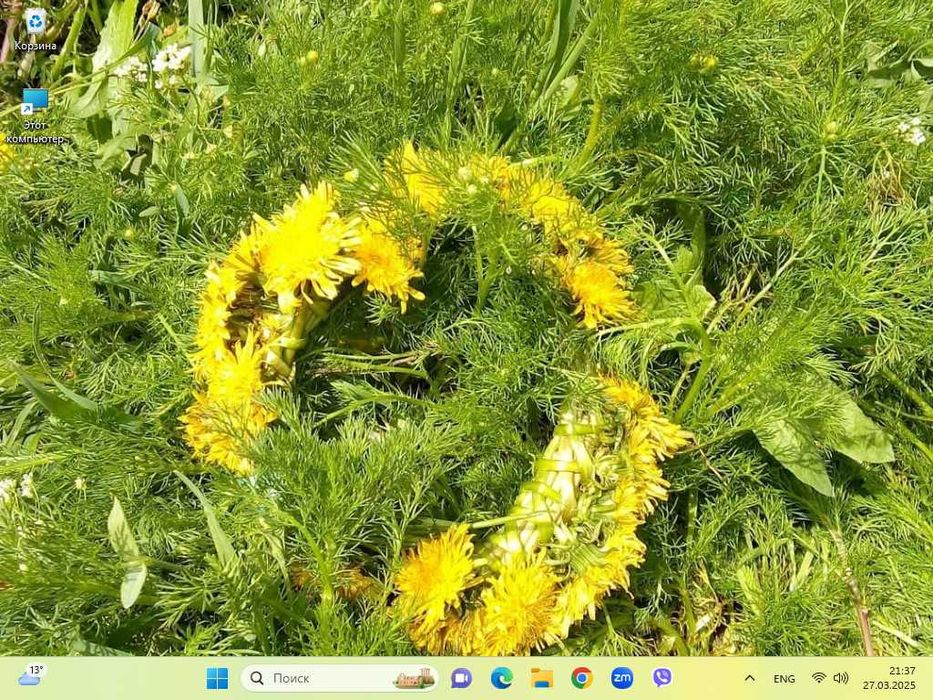The width and height of the screenshot is (933, 700).
Task: Select the Этот компьютер desktop shortcut
Action: pyautogui.click(x=35, y=116)
